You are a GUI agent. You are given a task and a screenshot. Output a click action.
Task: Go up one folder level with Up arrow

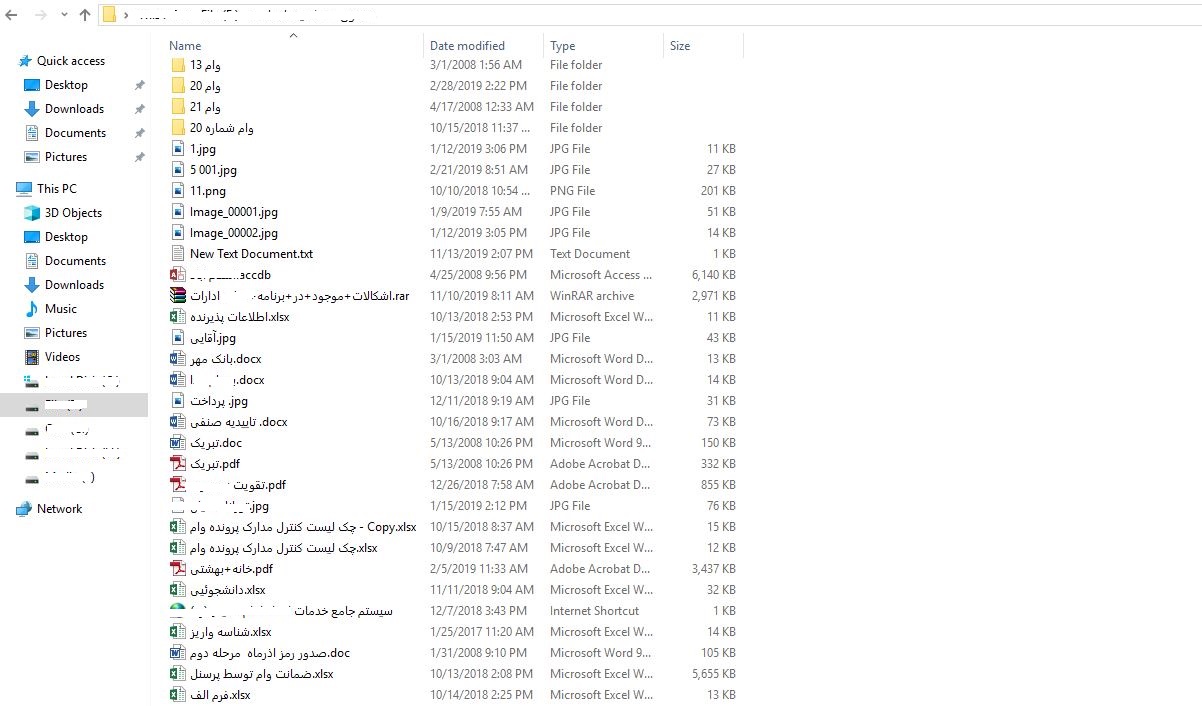84,15
